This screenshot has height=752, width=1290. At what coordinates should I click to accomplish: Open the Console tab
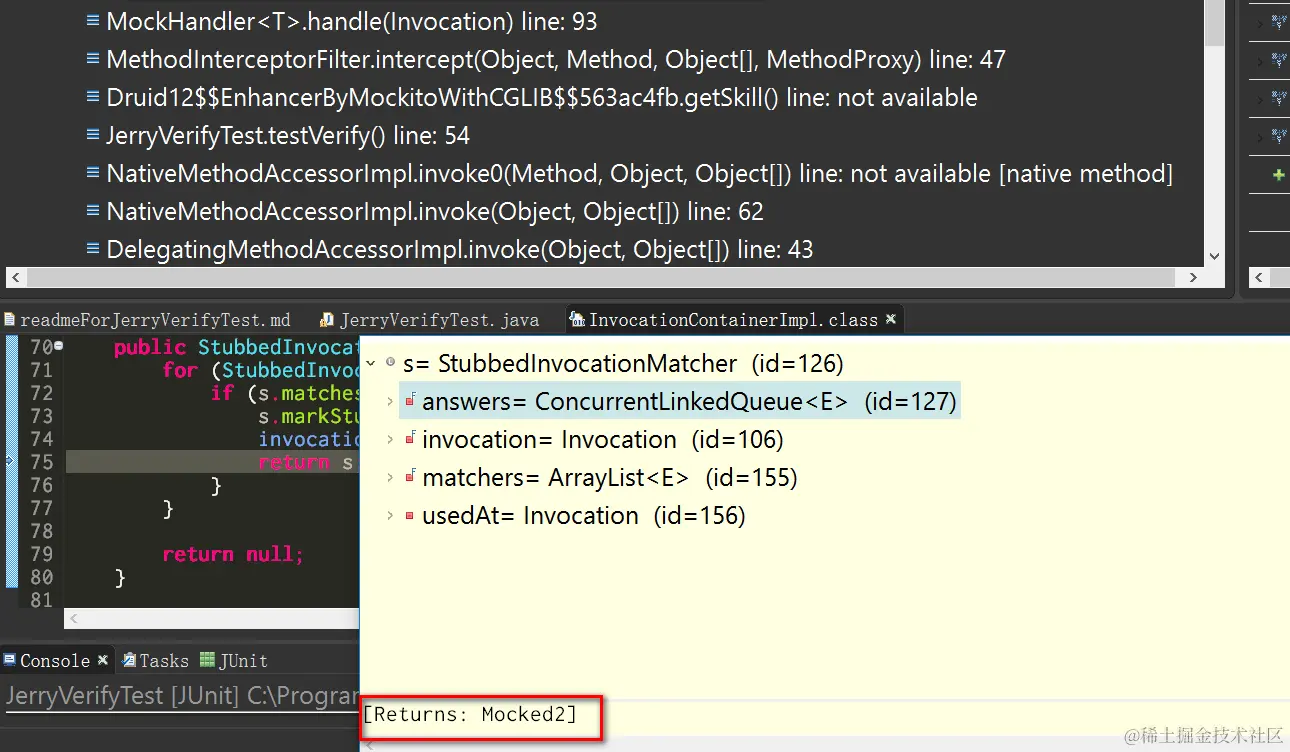(55, 660)
